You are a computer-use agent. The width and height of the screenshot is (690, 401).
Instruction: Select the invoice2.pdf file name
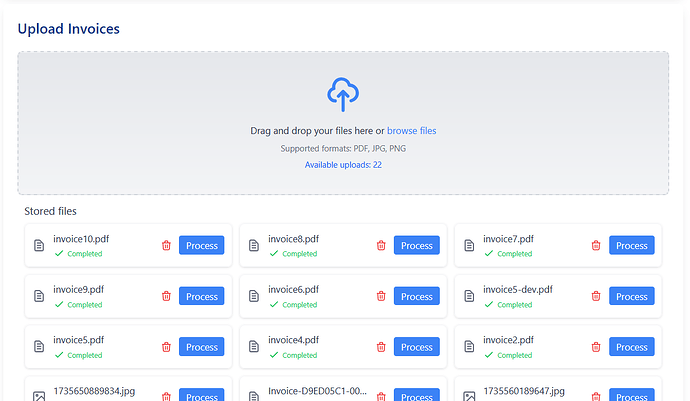tap(508, 340)
